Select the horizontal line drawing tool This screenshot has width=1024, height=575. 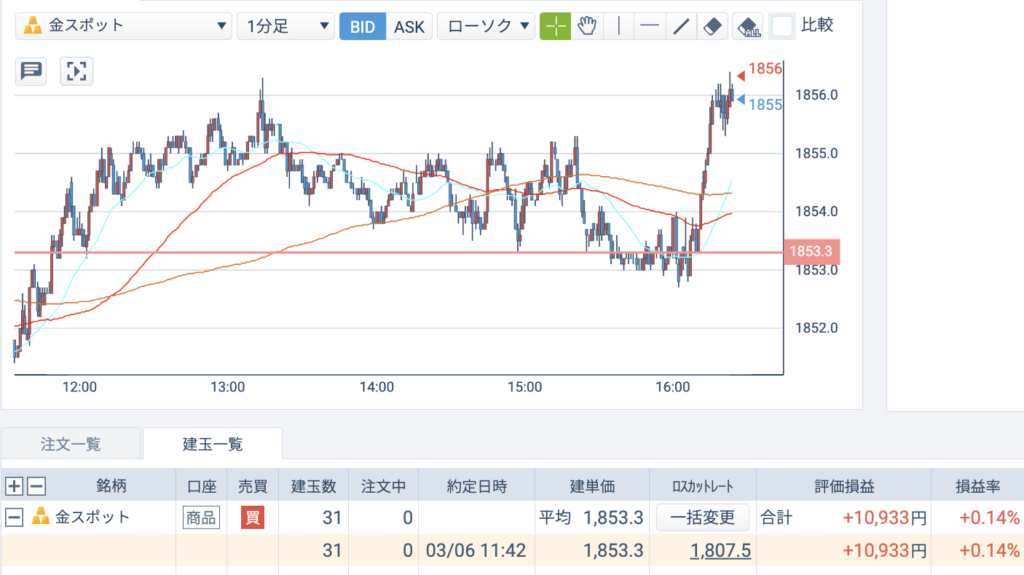click(x=649, y=26)
